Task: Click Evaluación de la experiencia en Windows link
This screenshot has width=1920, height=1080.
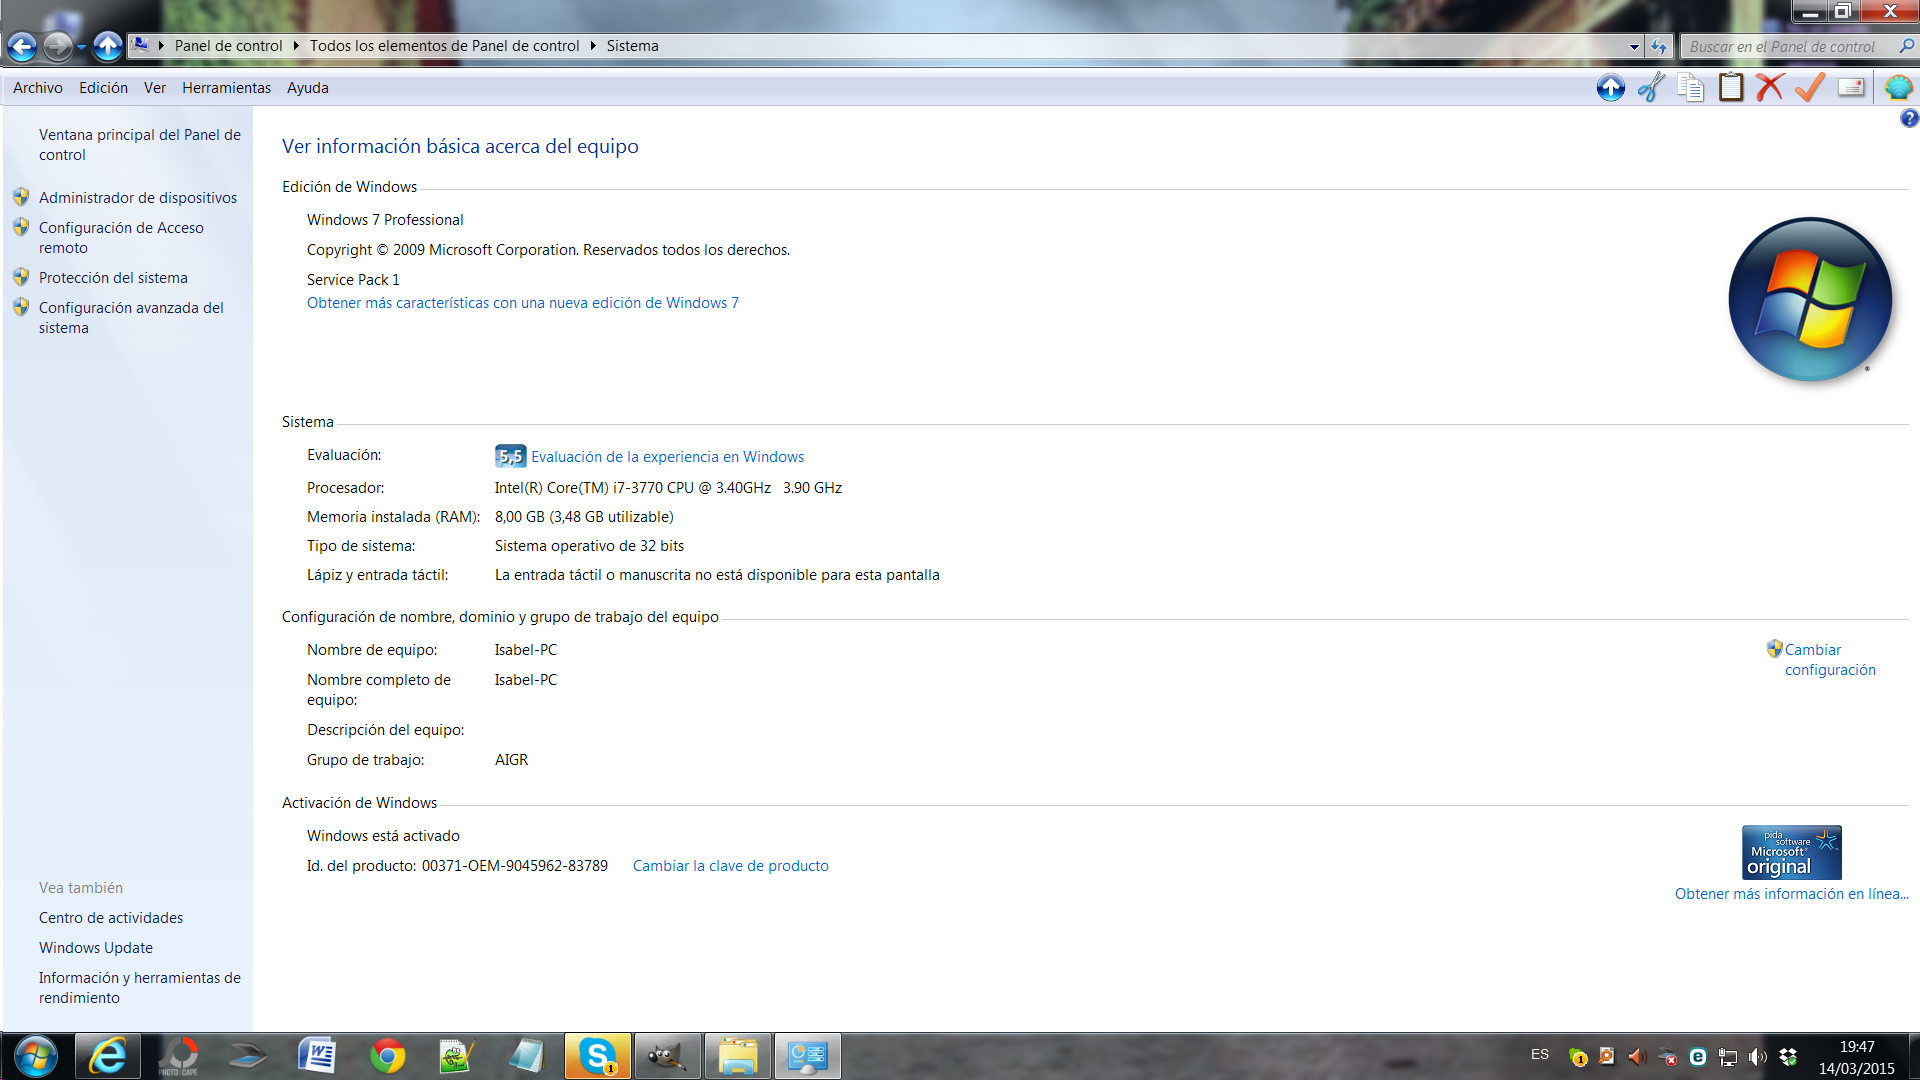Action: (667, 457)
